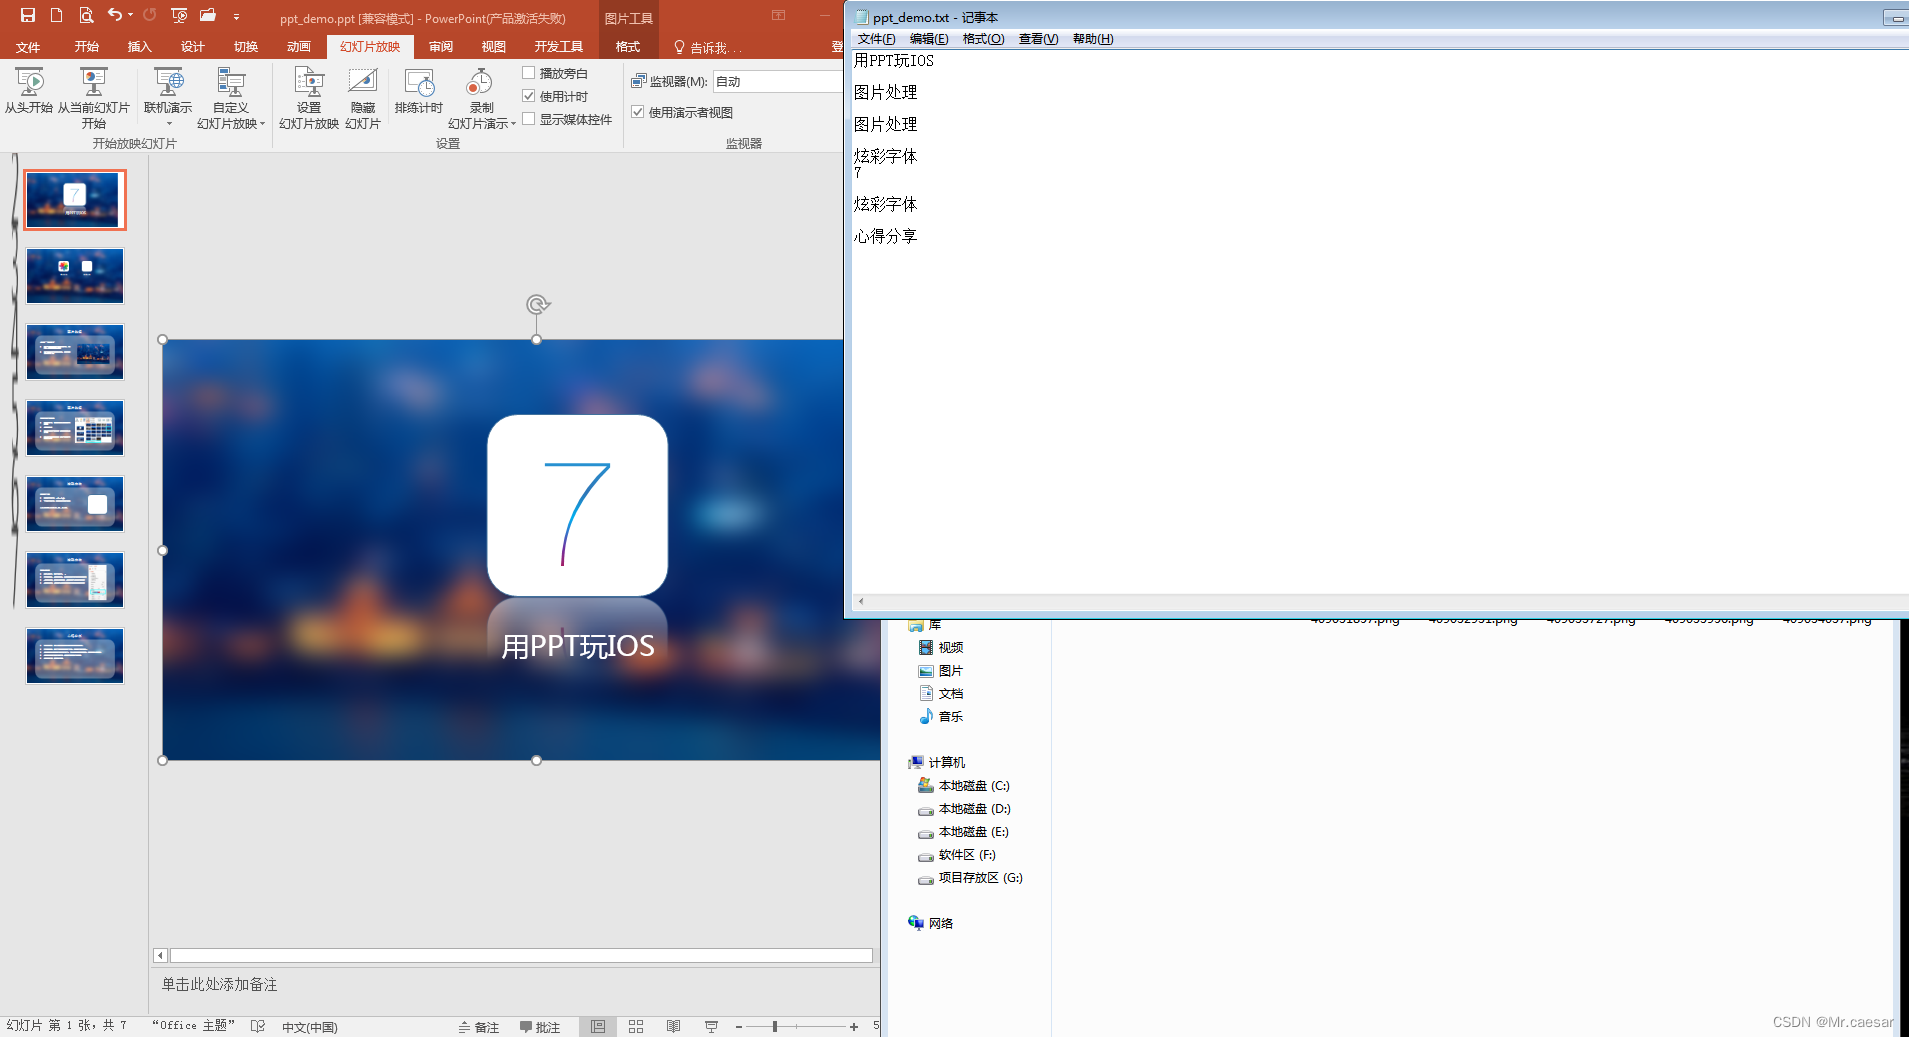Click the horizontal scrollbar left arrow under slide
1909x1037 pixels.
tap(160, 956)
